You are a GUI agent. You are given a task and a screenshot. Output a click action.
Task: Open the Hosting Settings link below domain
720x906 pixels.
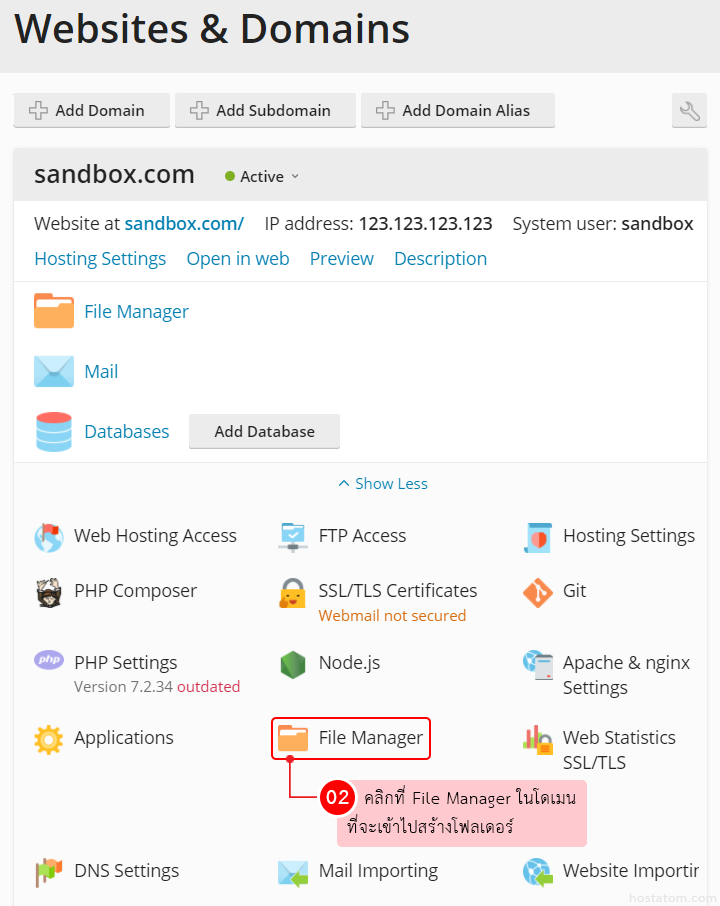pyautogui.click(x=100, y=259)
